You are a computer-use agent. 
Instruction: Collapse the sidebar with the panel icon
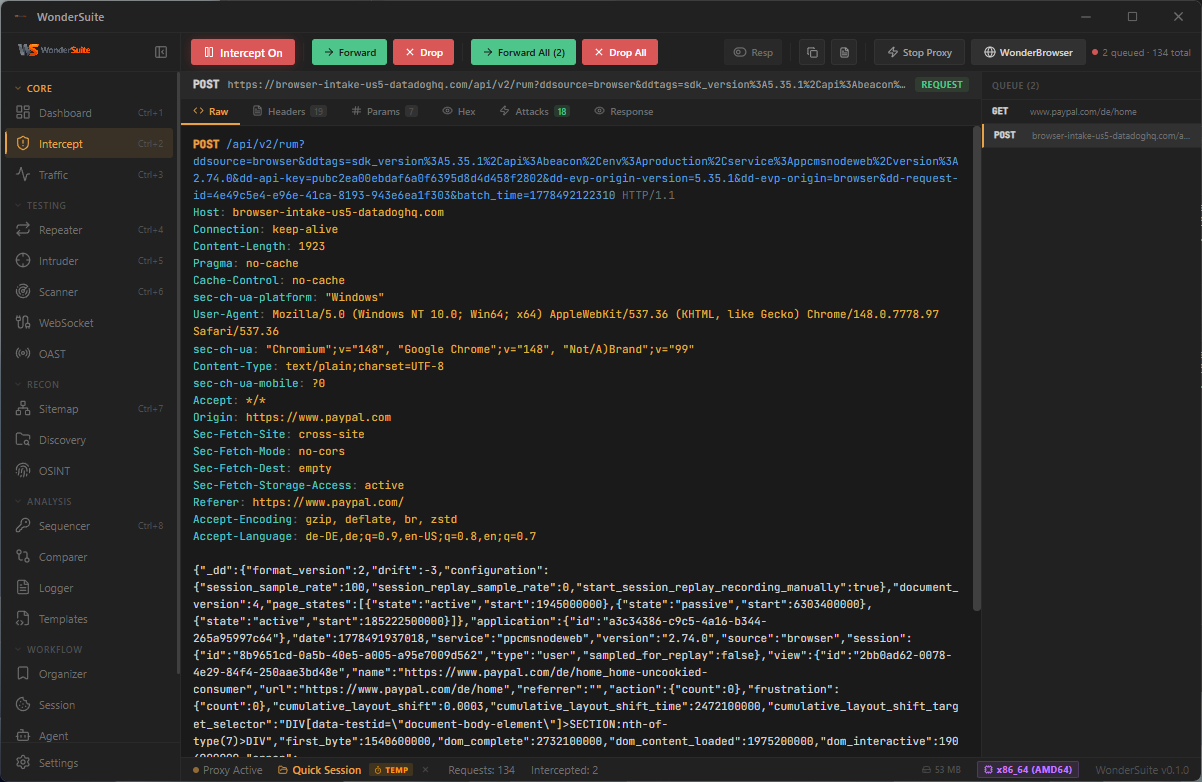point(161,52)
